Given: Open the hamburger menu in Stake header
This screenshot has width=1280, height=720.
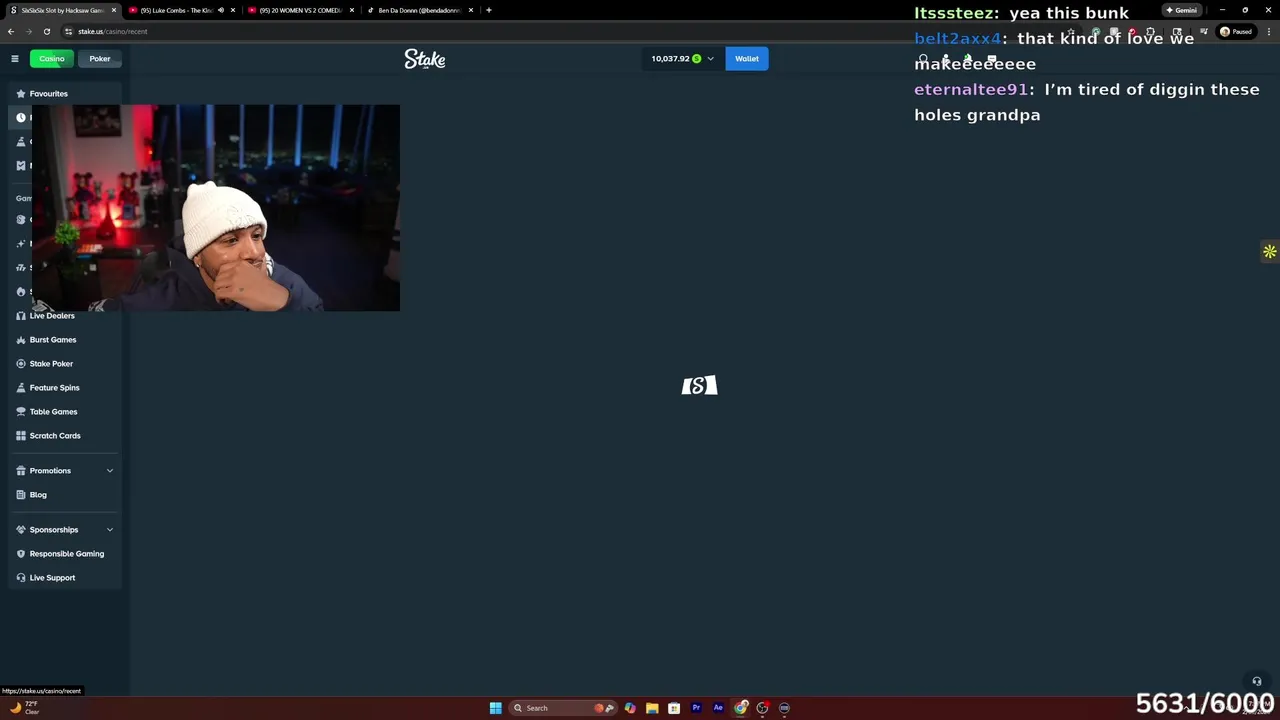Looking at the screenshot, I should coord(15,59).
